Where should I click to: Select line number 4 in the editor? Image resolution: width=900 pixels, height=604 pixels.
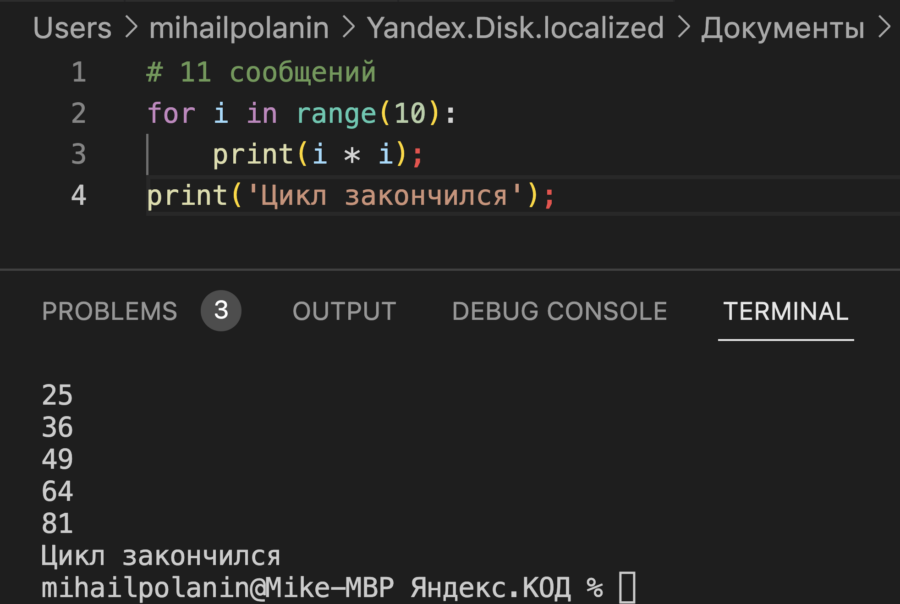[78, 195]
